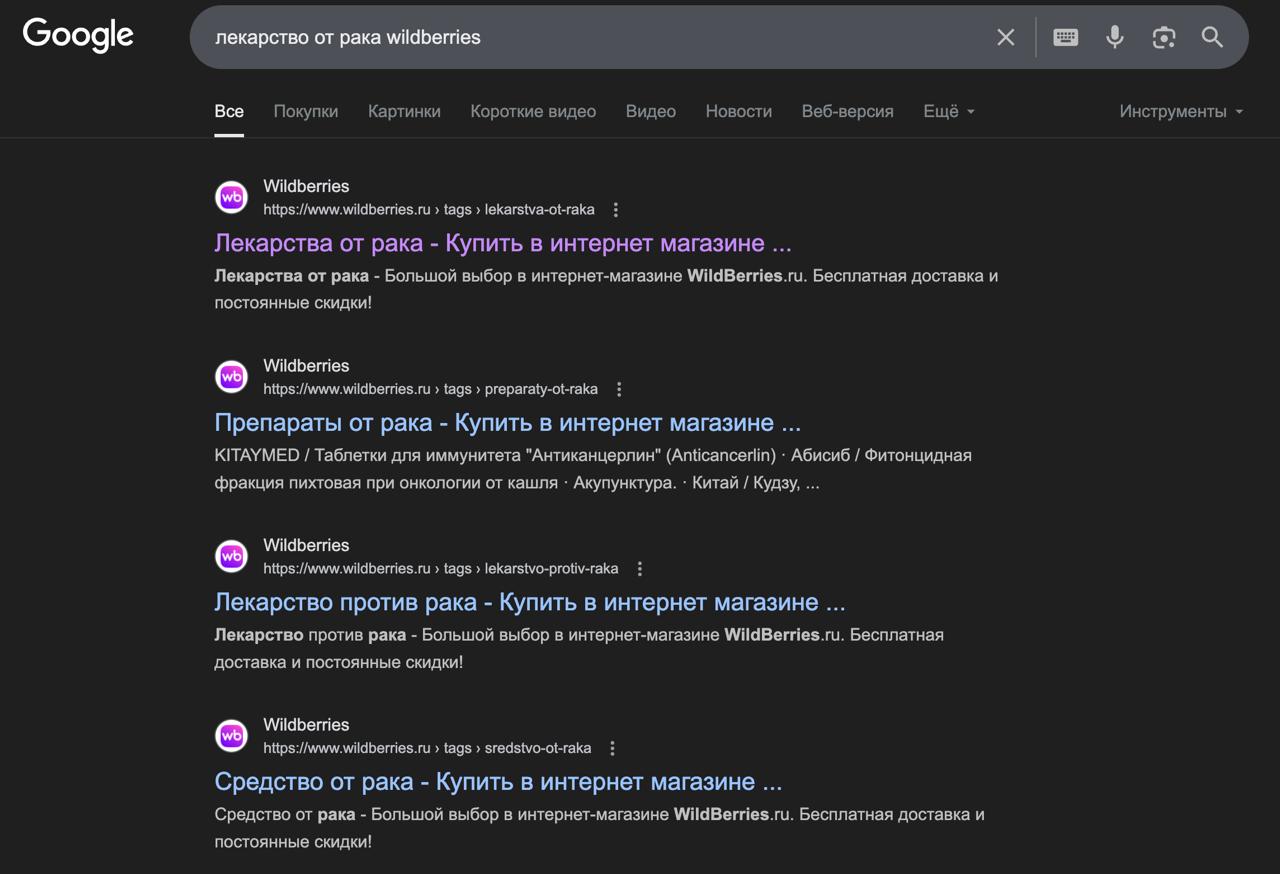Image resolution: width=1280 pixels, height=874 pixels.
Task: Open the on-screen keyboard input tool
Action: click(1065, 37)
